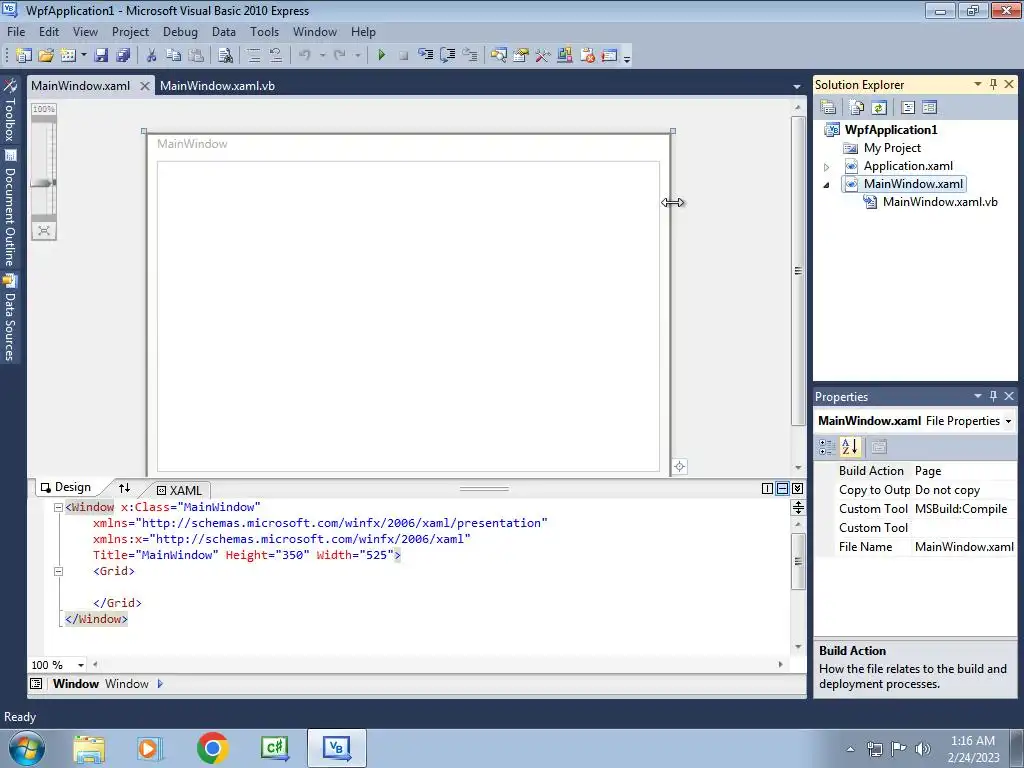Sort properties by category
Image resolution: width=1024 pixels, height=768 pixels.
coord(827,447)
